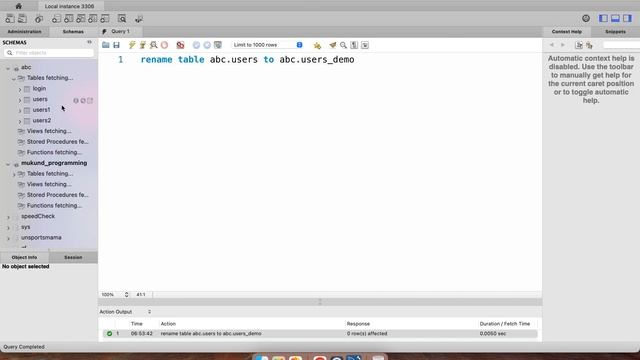Toggle word wrapping icon in editor toolbar
640x360 pixels.
pyautogui.click(x=365, y=45)
